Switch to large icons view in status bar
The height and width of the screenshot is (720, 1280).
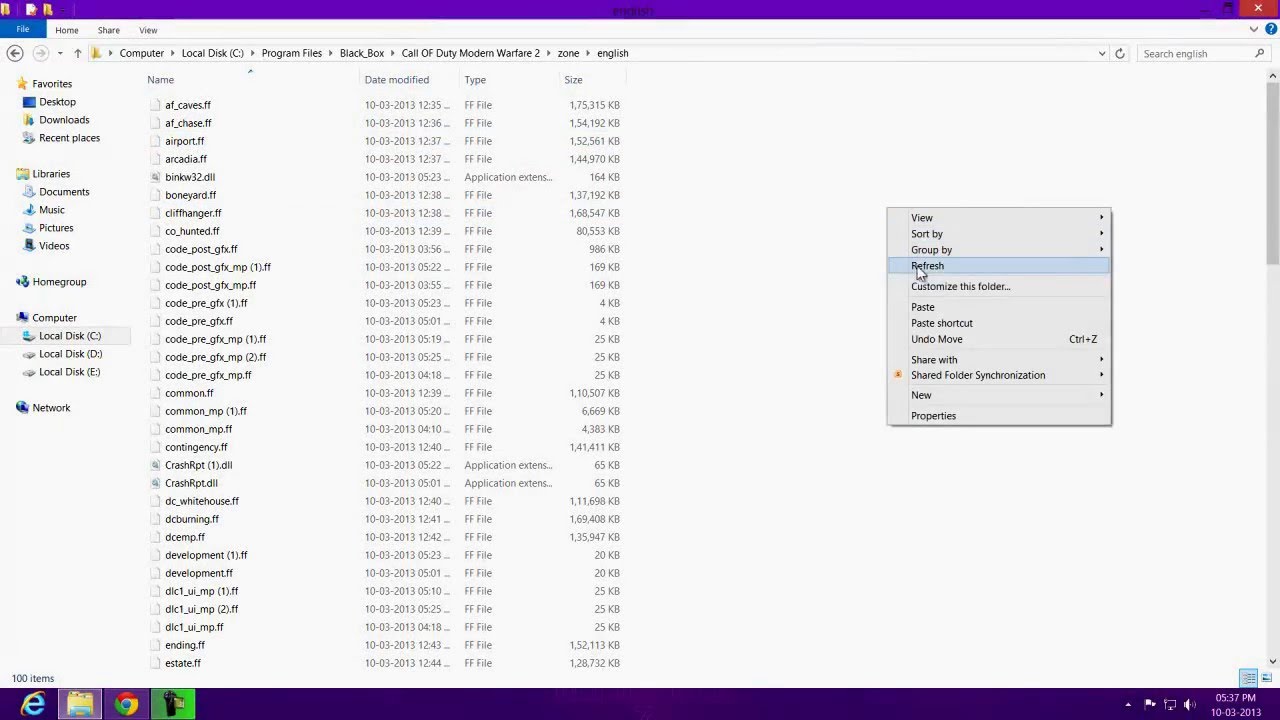pyautogui.click(x=1266, y=678)
